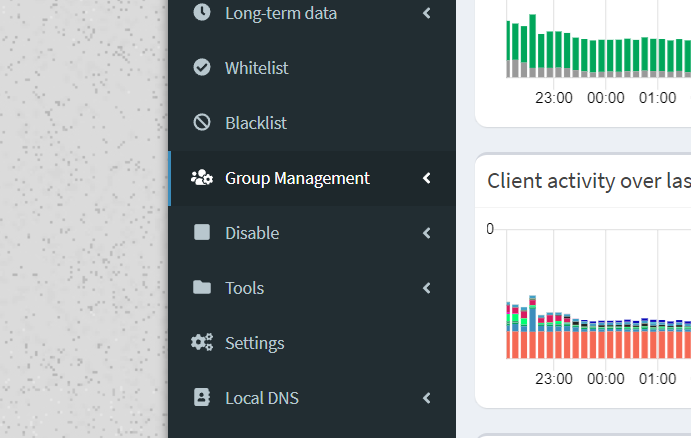This screenshot has height=438, width=691.
Task: Expand the Disable submenu chevron
Action: click(427, 233)
